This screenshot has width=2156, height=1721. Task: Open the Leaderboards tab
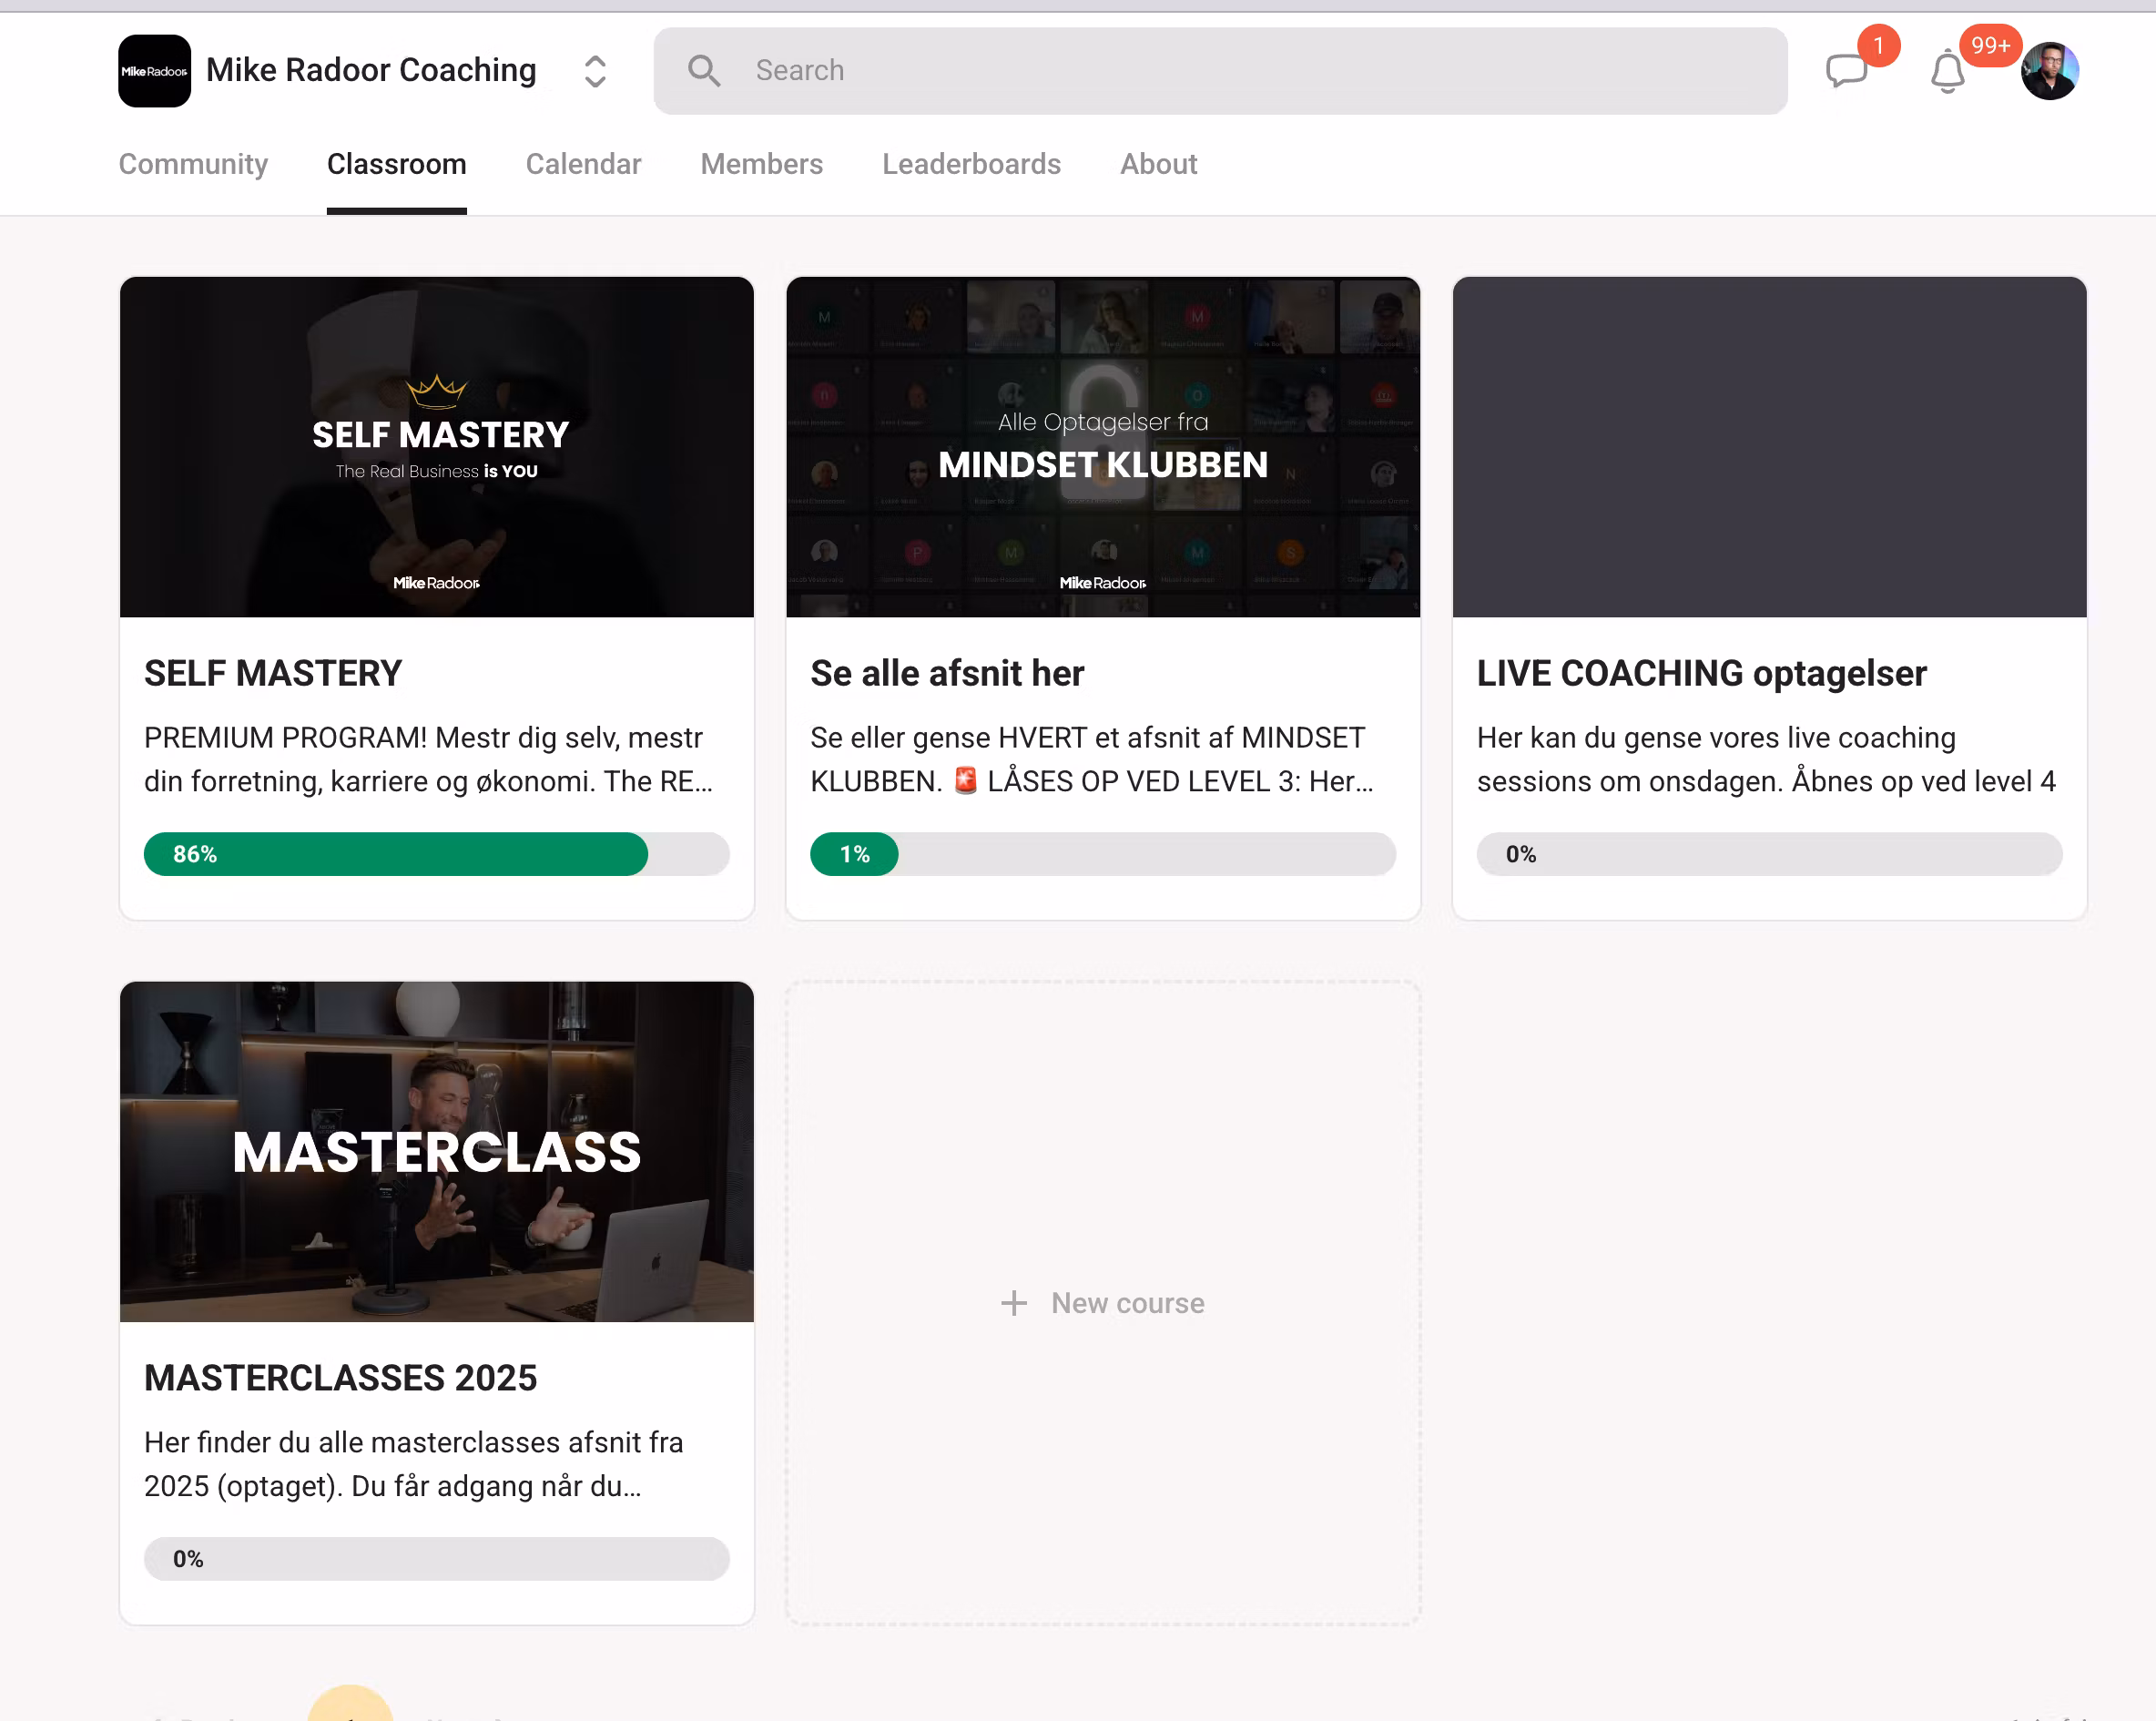coord(971,164)
